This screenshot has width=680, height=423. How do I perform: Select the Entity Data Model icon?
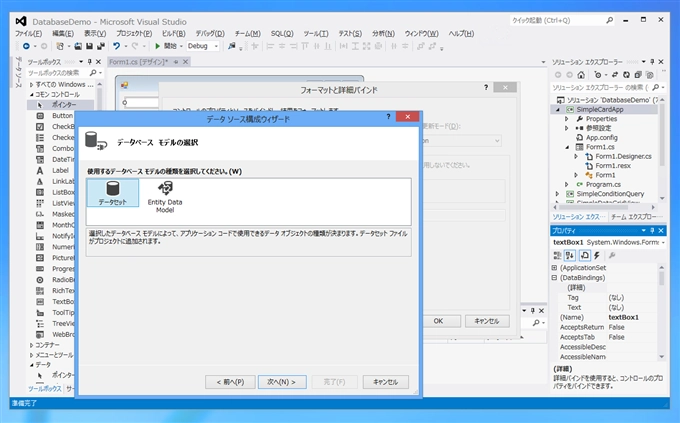coord(165,197)
